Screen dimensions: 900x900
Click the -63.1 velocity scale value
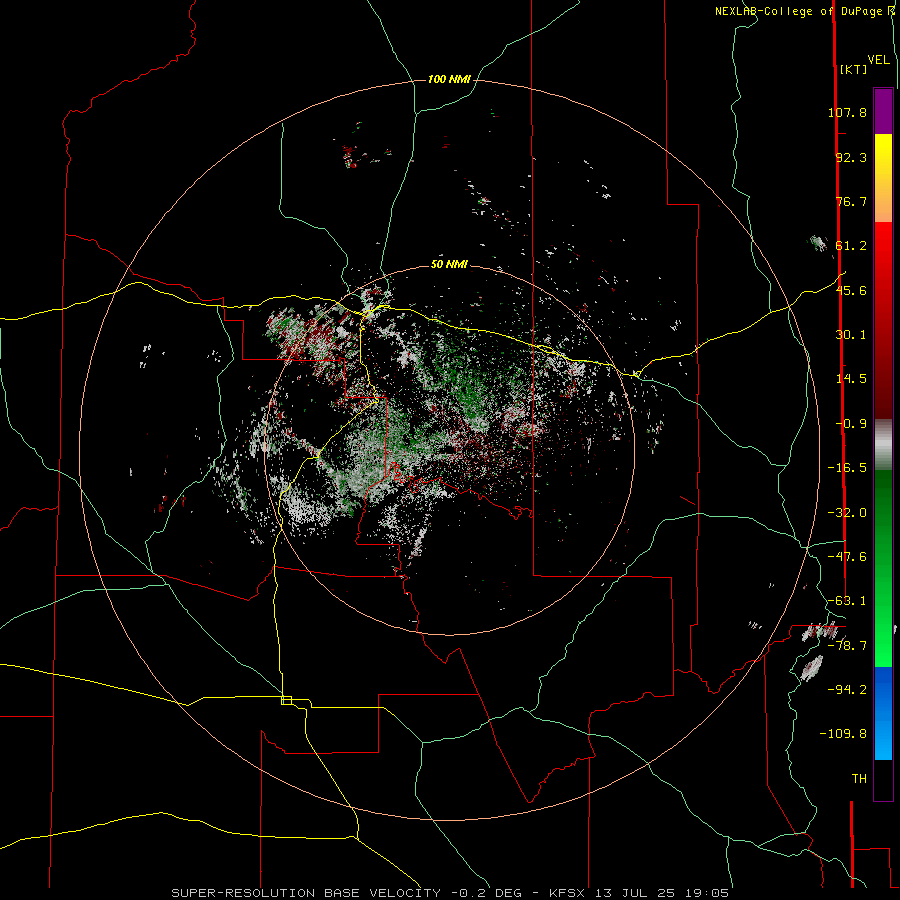[x=847, y=601]
